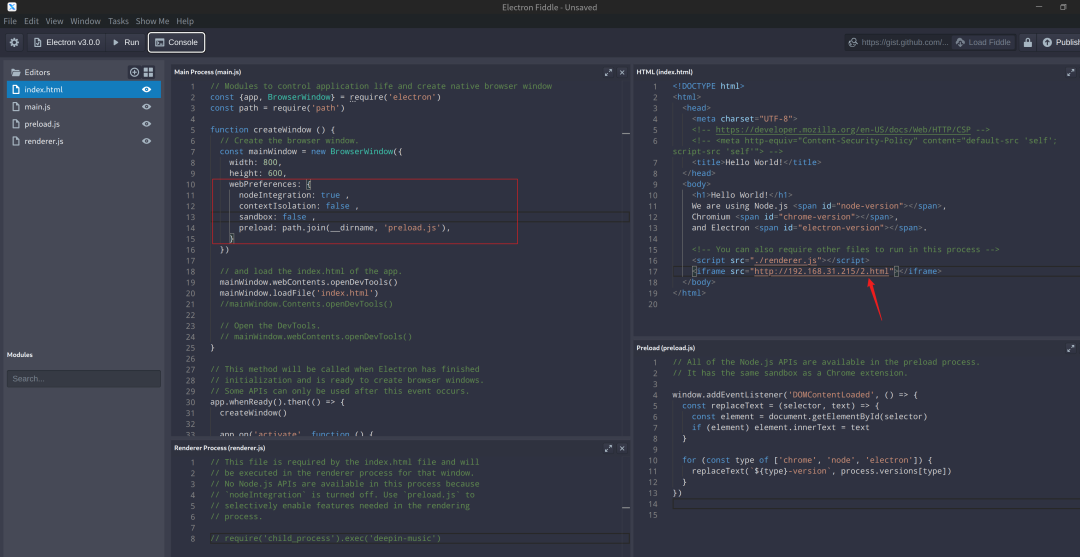Click the Load Fiddle button
The width and height of the screenshot is (1080, 557).
point(983,42)
